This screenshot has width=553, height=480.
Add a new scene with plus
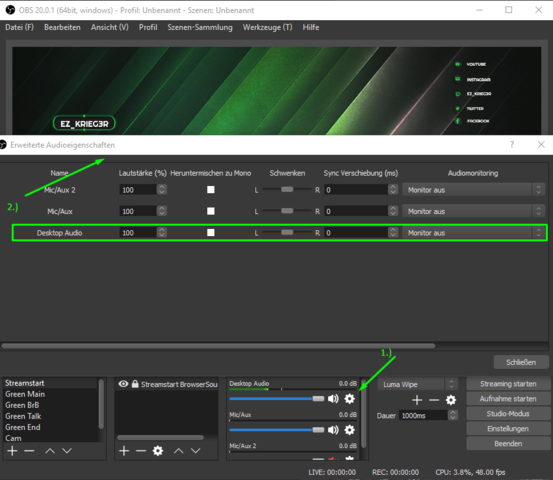point(12,451)
